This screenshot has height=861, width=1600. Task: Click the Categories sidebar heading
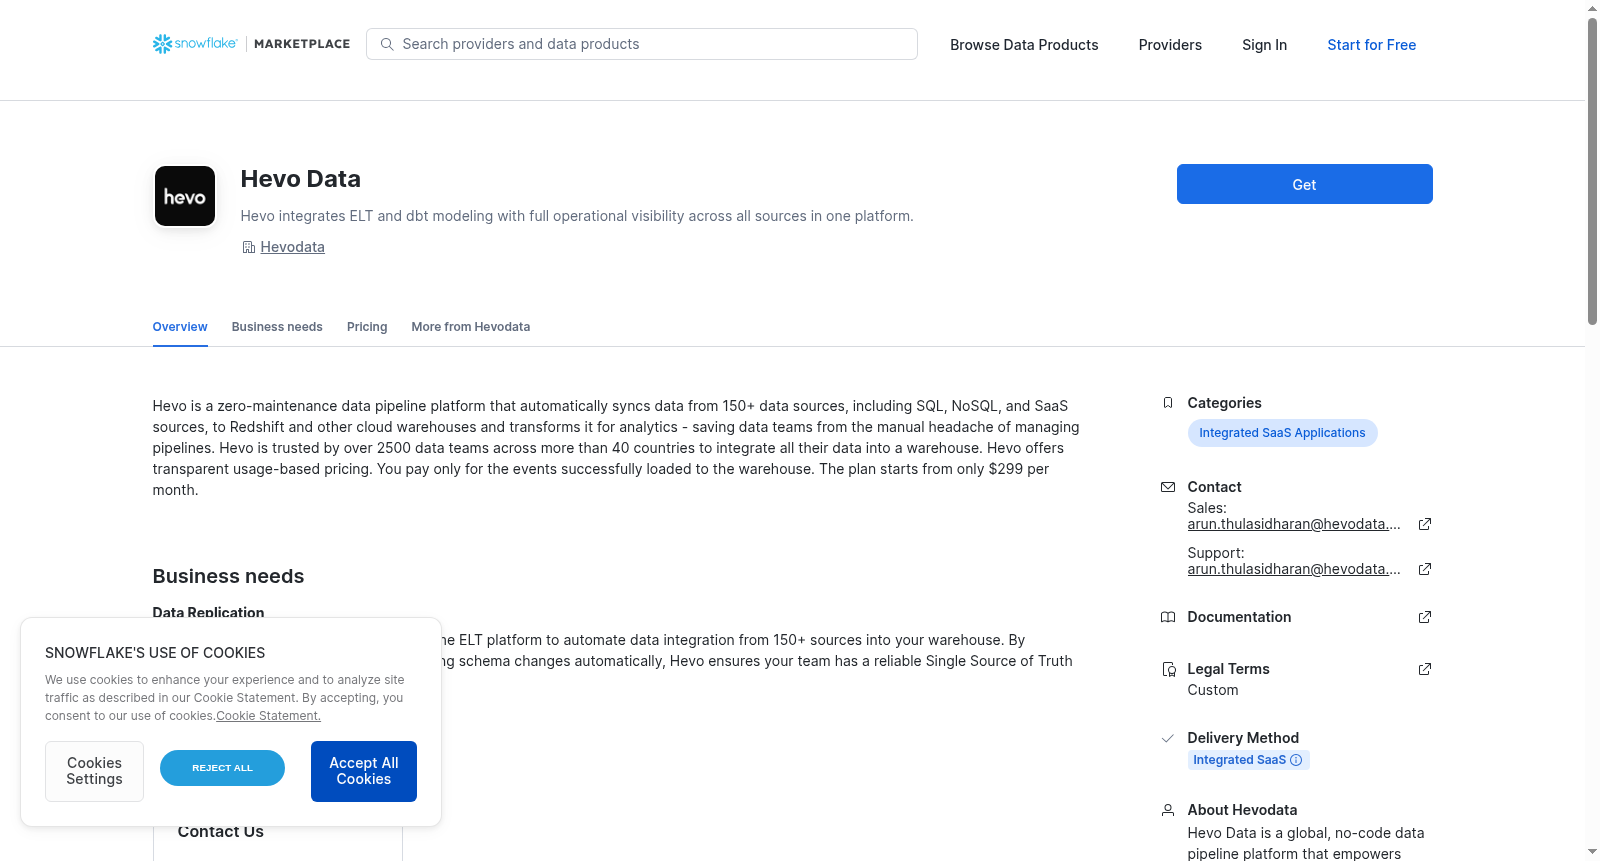(x=1224, y=403)
